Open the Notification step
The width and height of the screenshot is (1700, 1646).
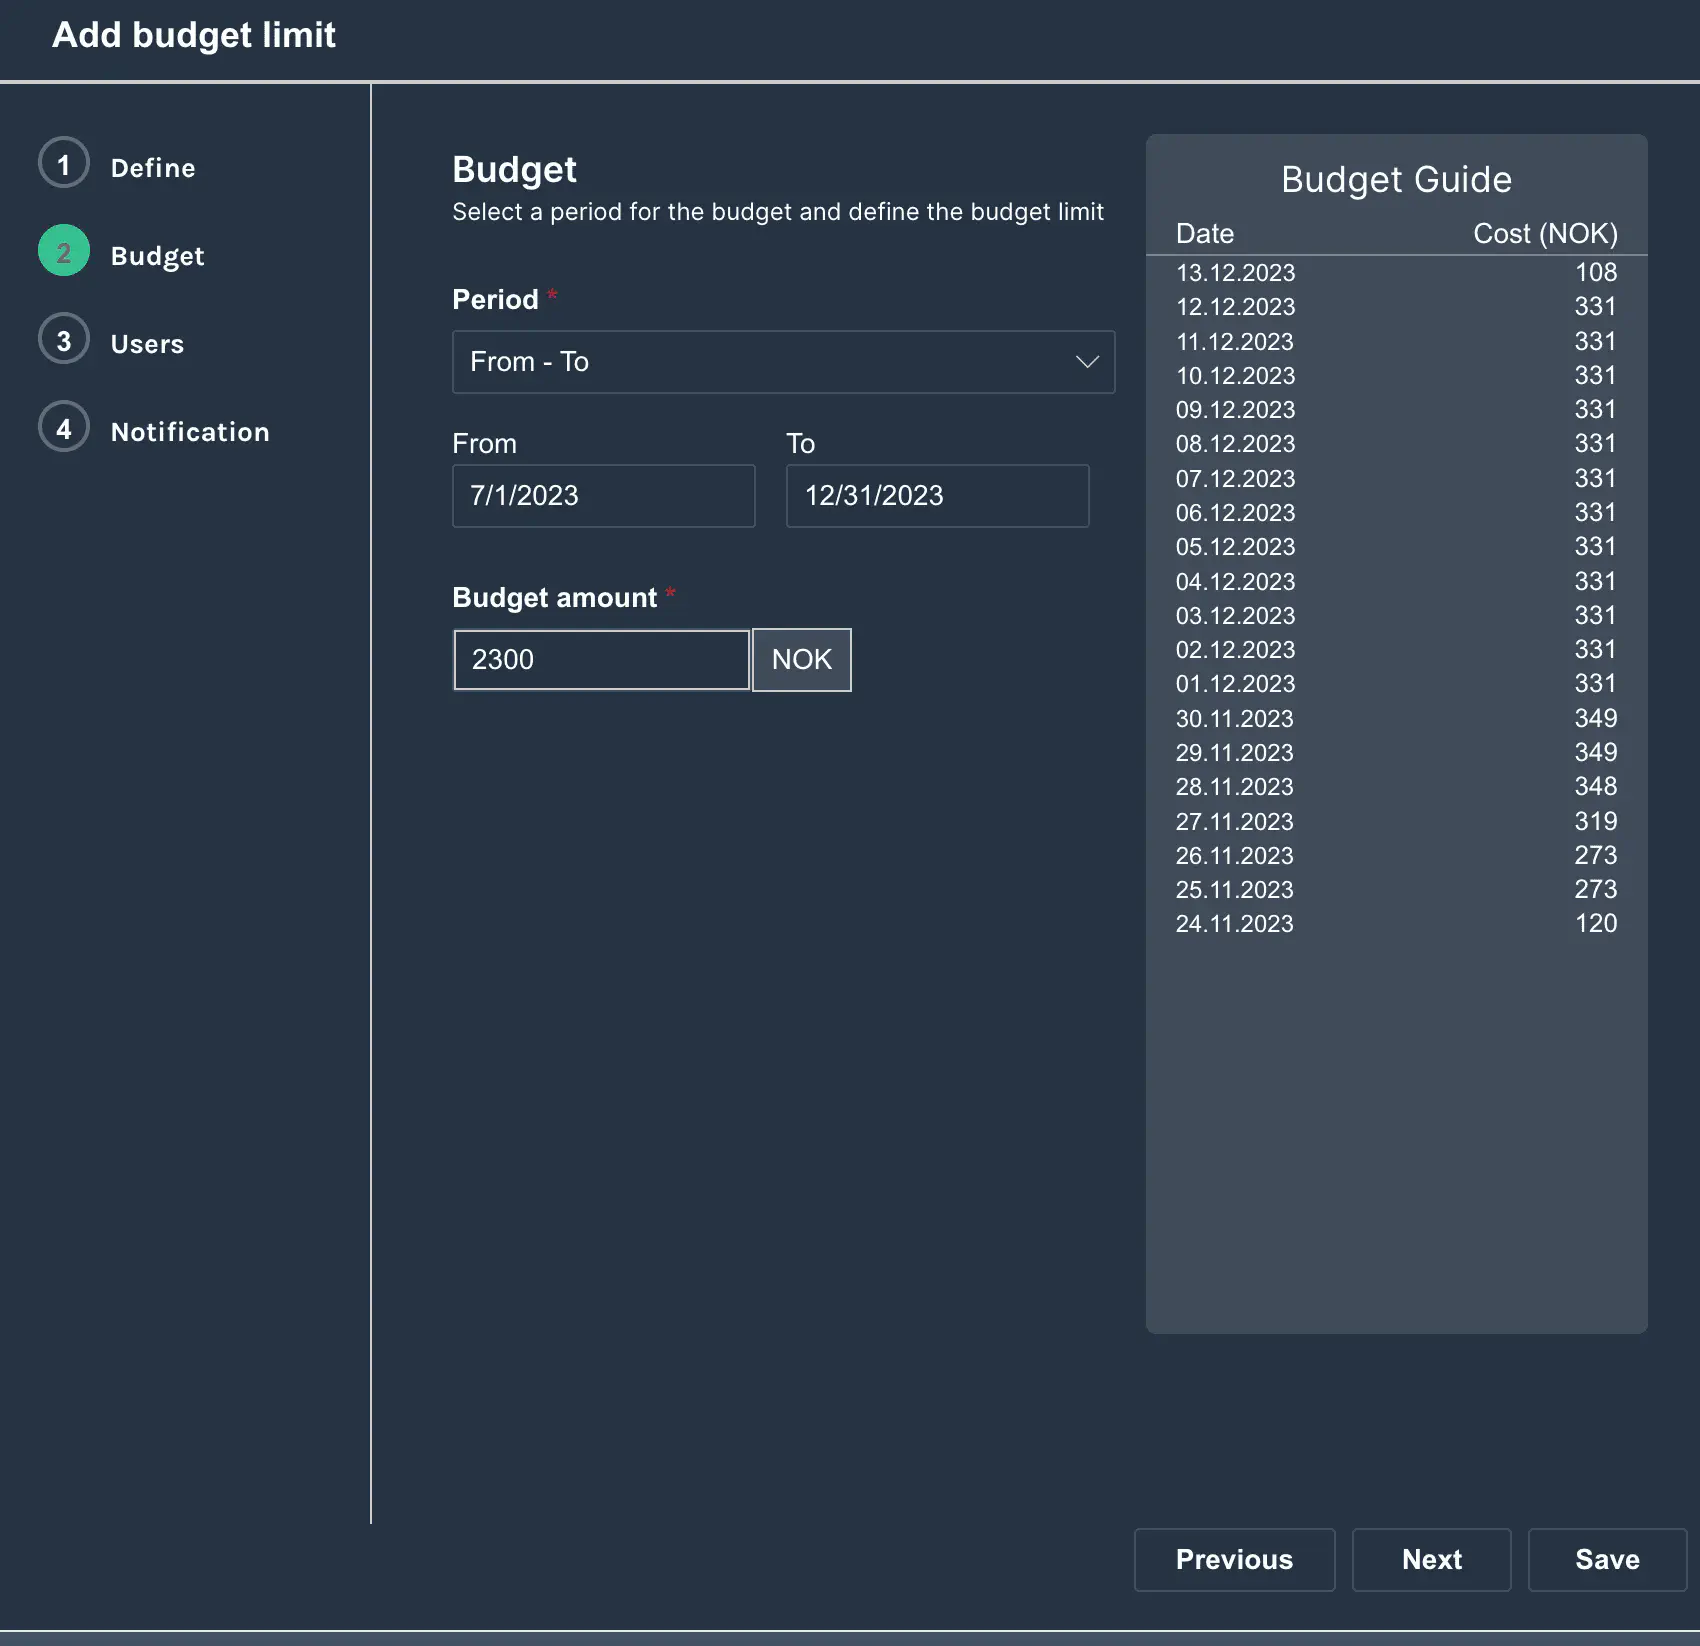(x=190, y=432)
